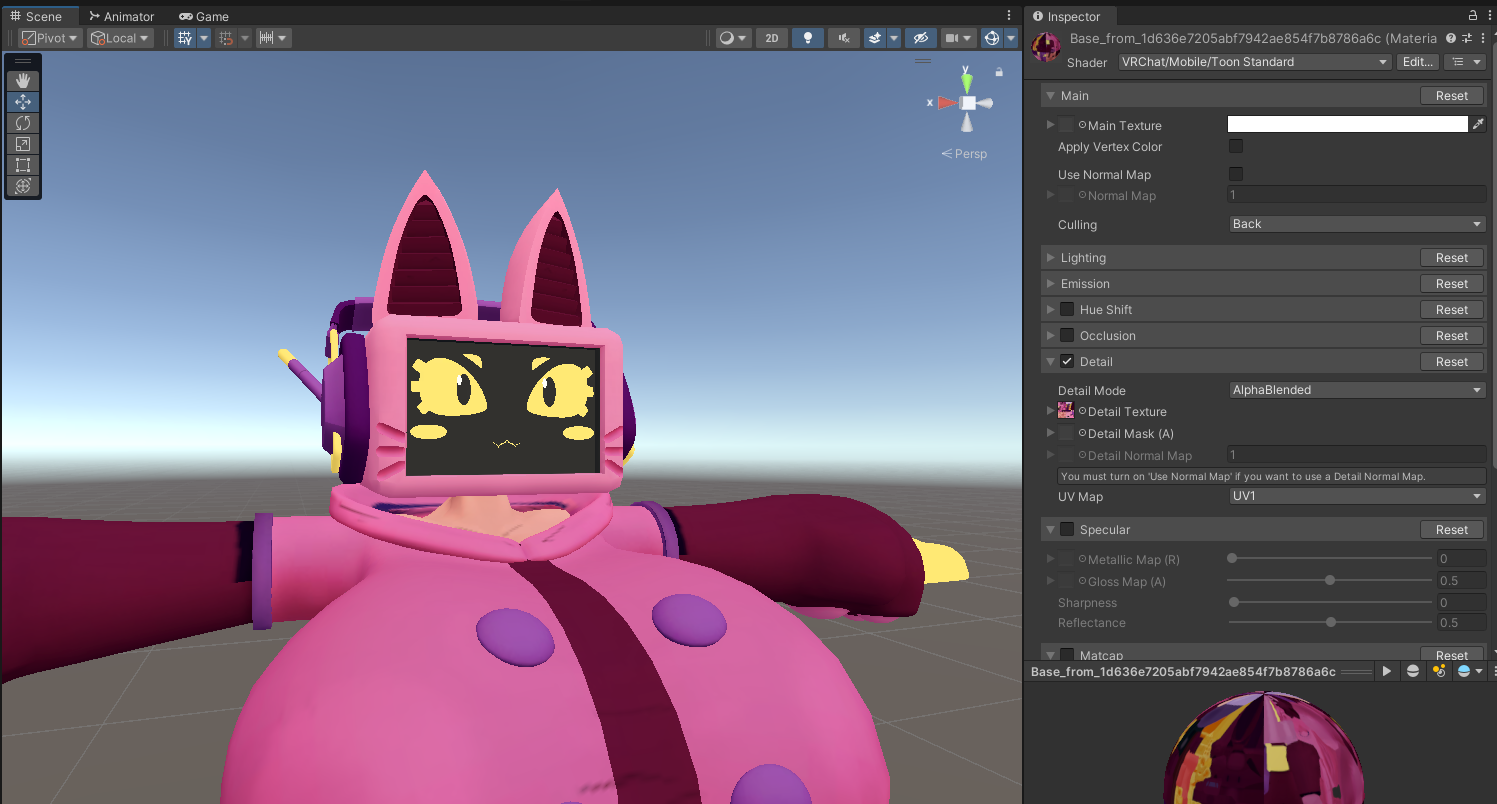Click the Detail Texture thumbnail
The width and height of the screenshot is (1497, 804).
tap(1066, 410)
